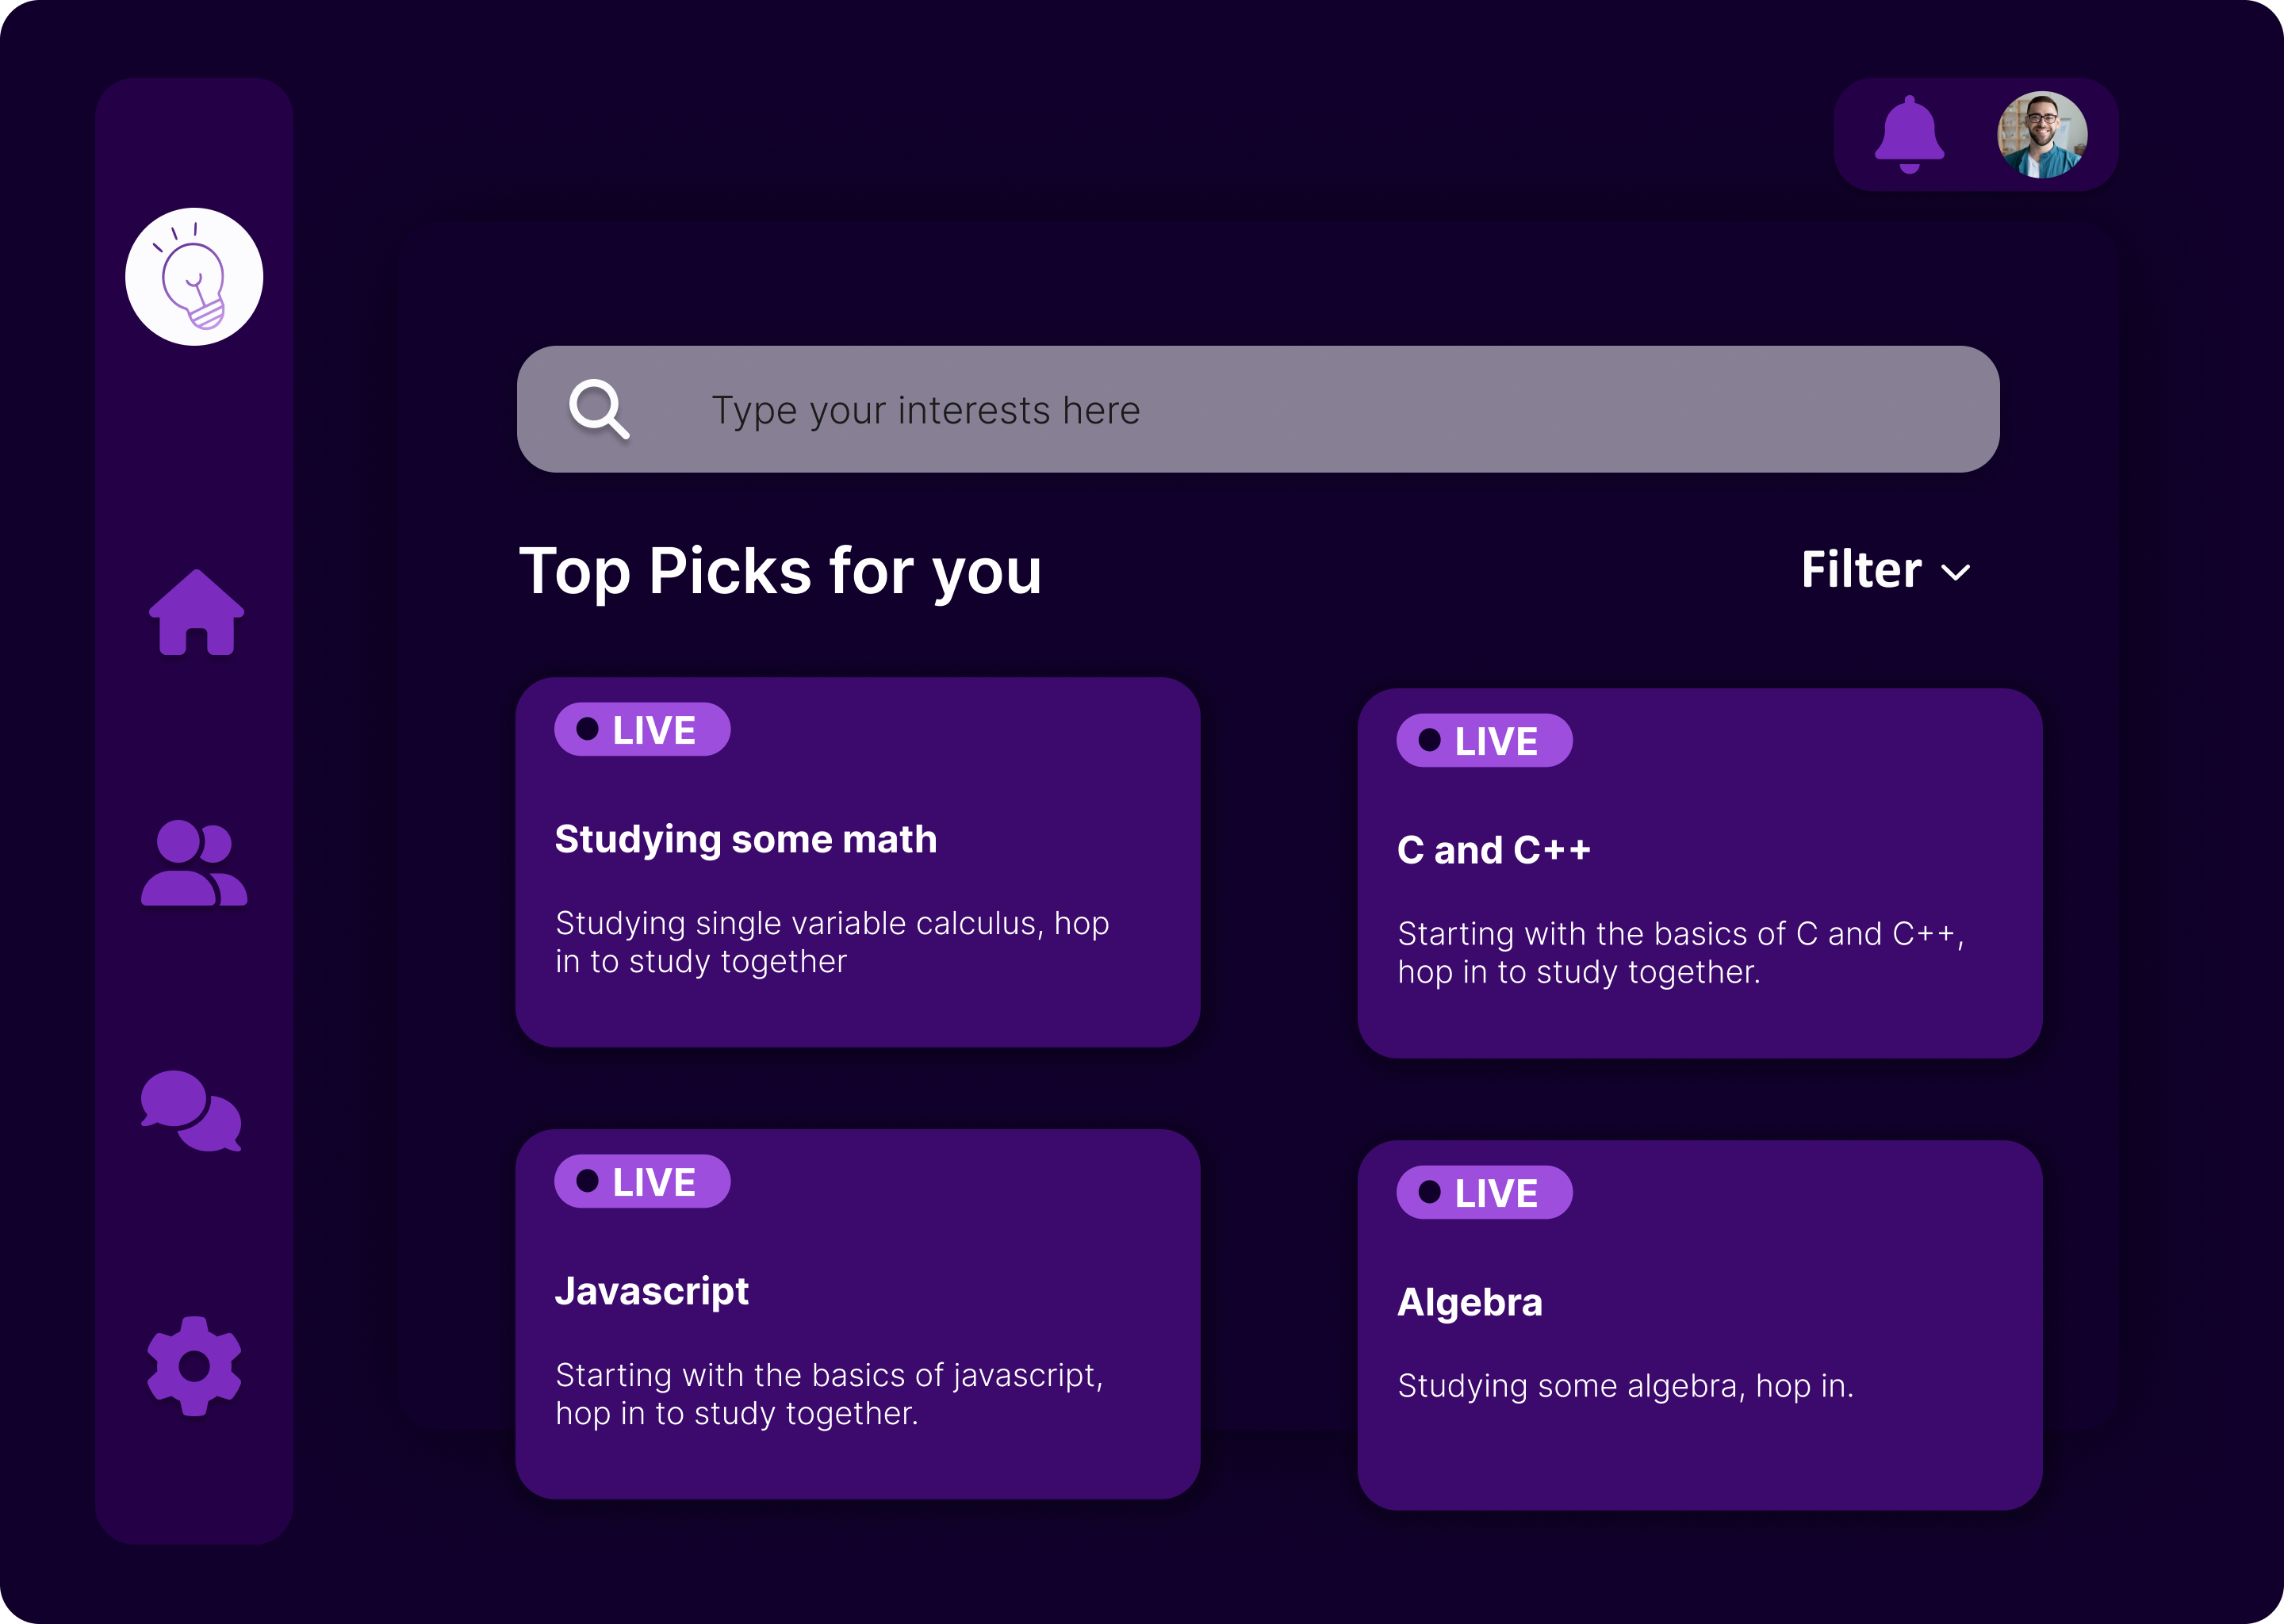
Task: Click the lightbulb logo icon
Action: coord(194,277)
